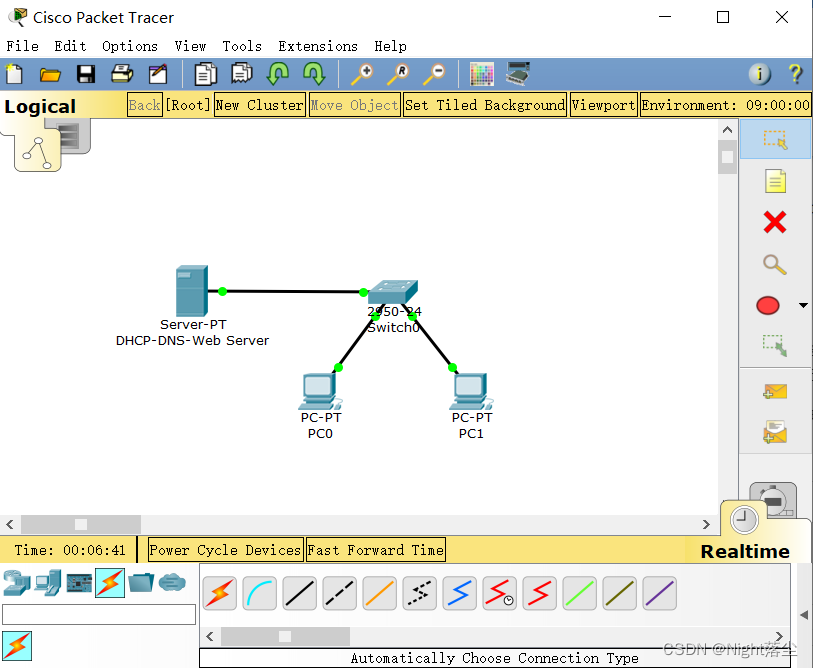Open the Options menu
Viewport: 813px width, 668px height.
130,46
